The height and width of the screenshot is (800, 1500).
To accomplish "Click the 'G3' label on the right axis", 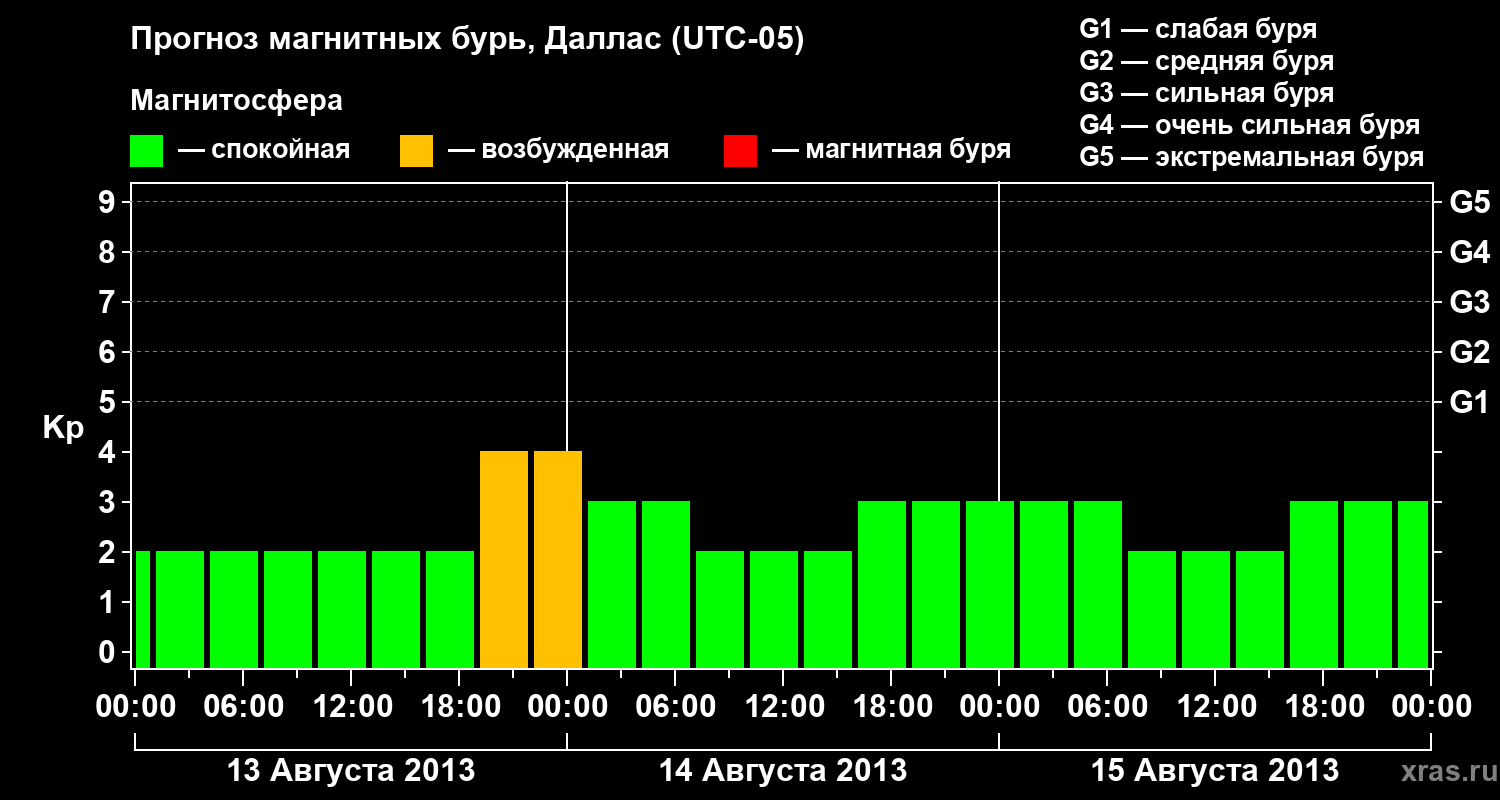I will coord(1469,302).
